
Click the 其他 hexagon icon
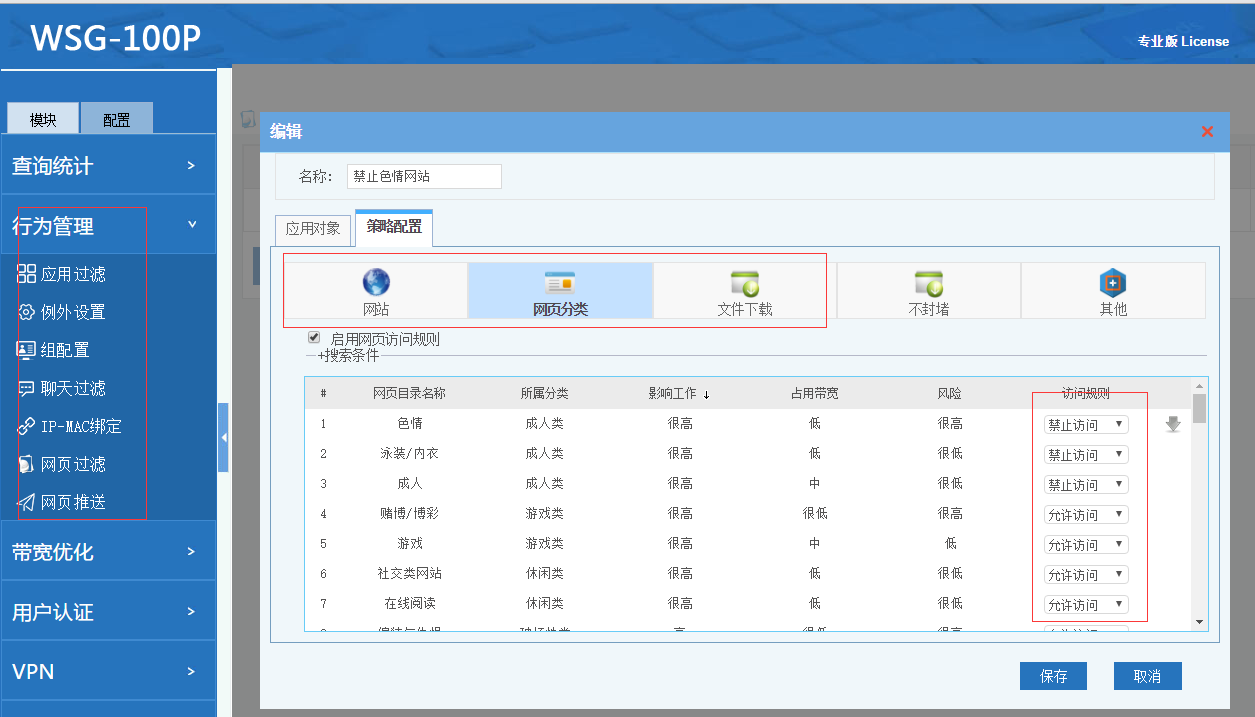(1113, 283)
